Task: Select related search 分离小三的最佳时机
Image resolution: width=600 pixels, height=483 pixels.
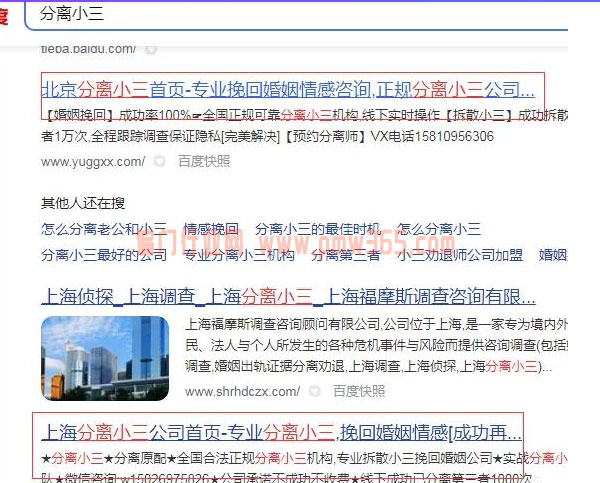Action: (x=318, y=229)
